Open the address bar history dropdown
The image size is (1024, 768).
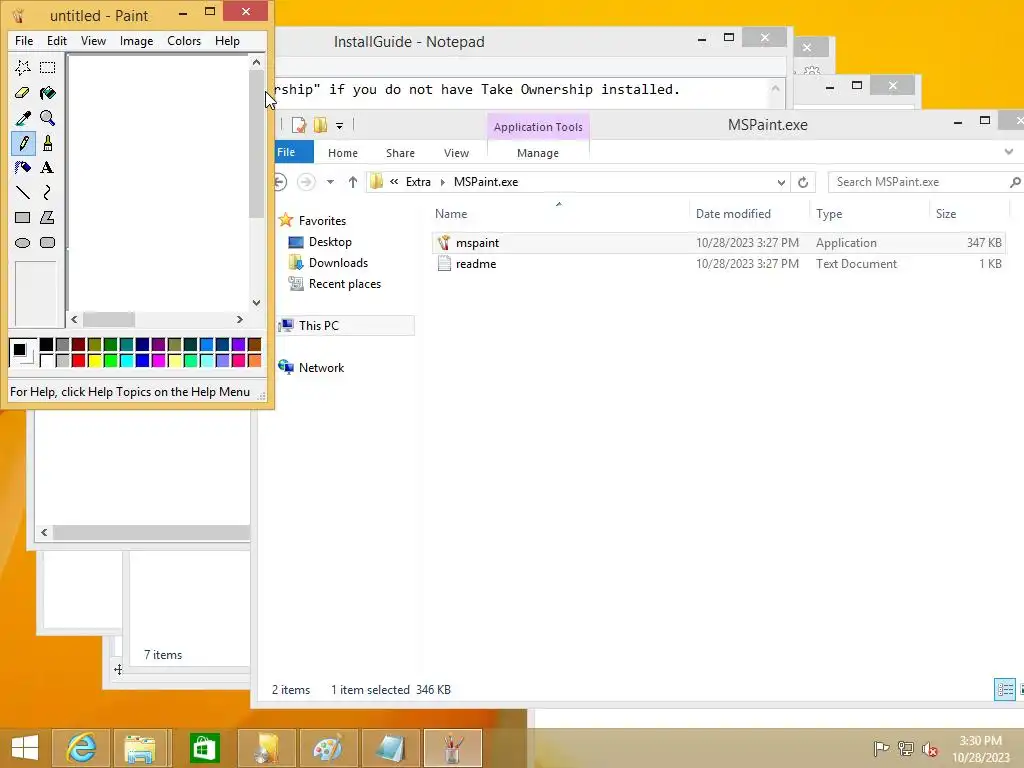point(781,182)
